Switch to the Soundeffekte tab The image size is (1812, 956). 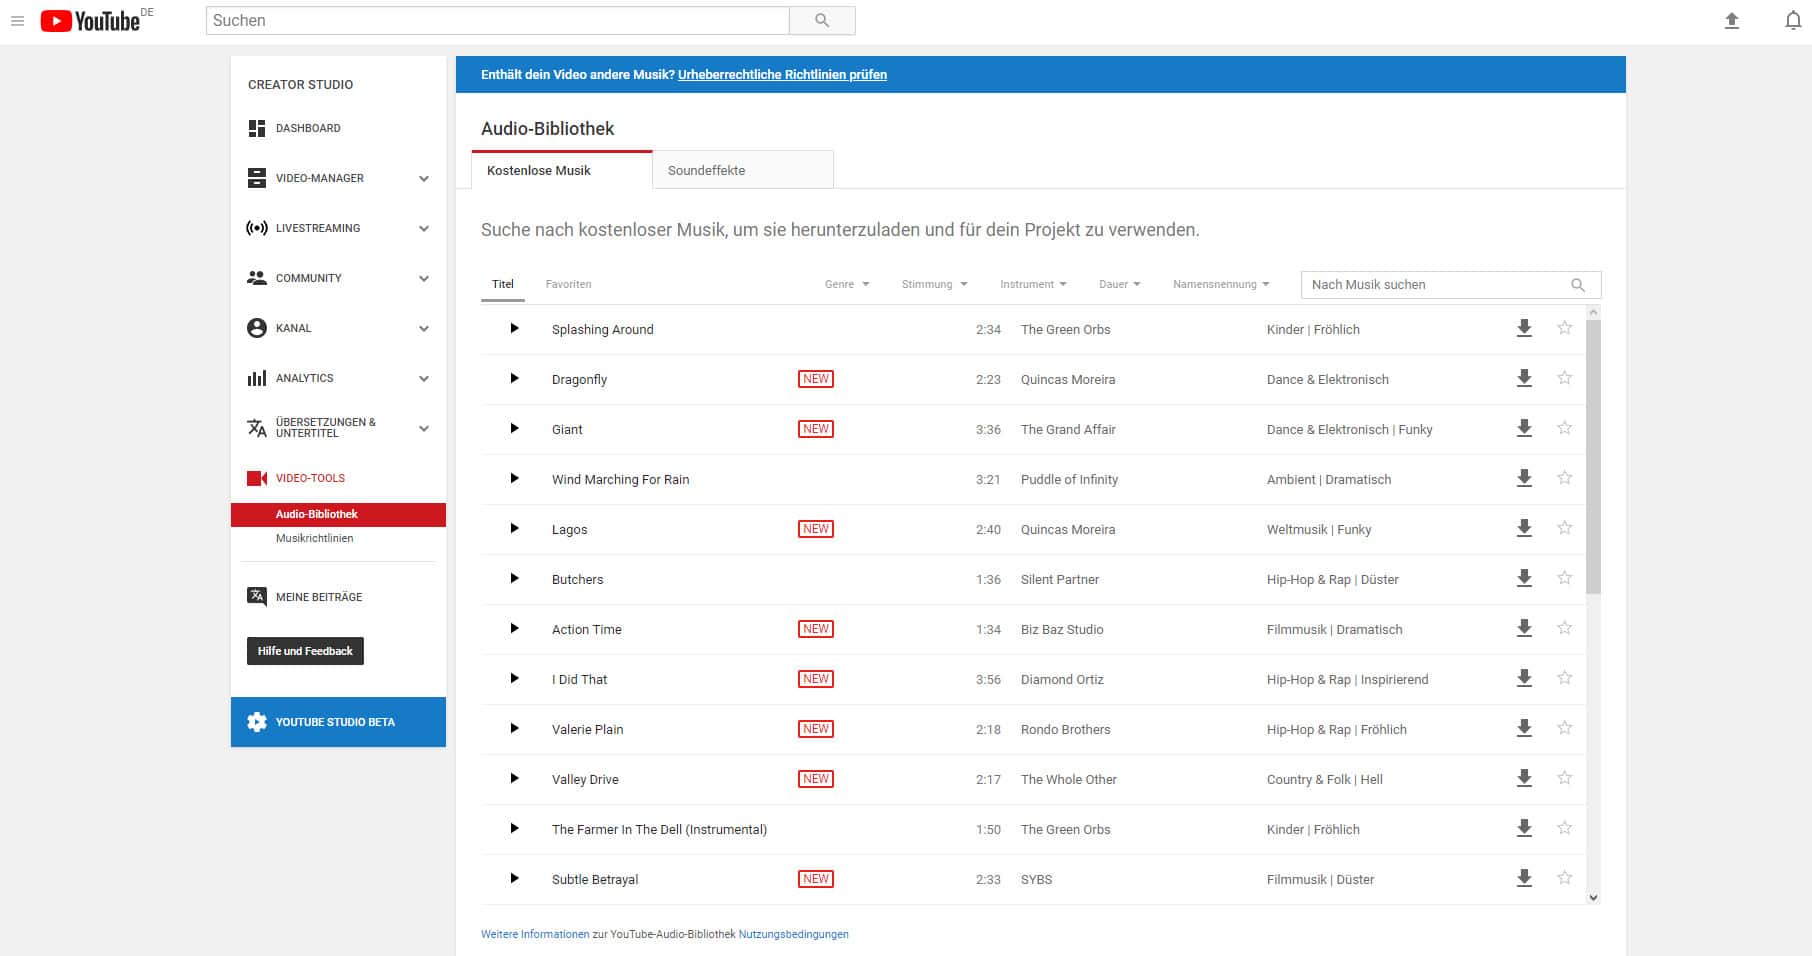pyautogui.click(x=743, y=170)
